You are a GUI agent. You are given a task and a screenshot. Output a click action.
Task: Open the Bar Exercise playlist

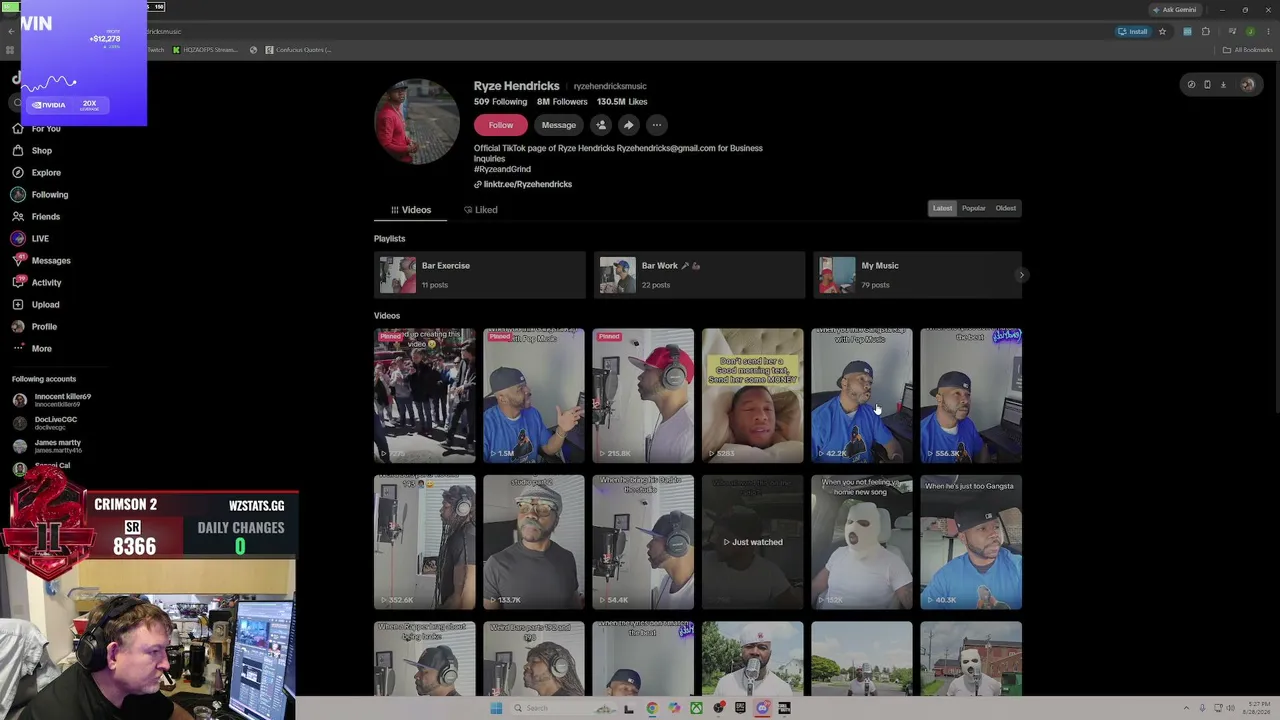coord(480,275)
